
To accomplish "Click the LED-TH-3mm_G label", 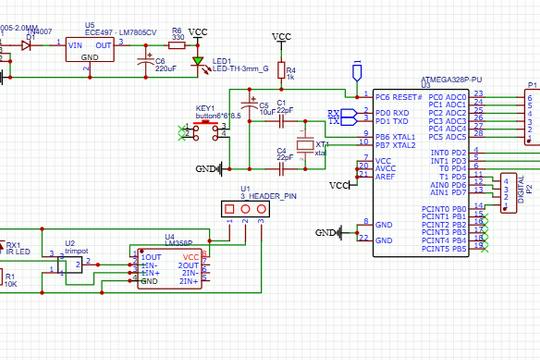I will [x=240, y=69].
